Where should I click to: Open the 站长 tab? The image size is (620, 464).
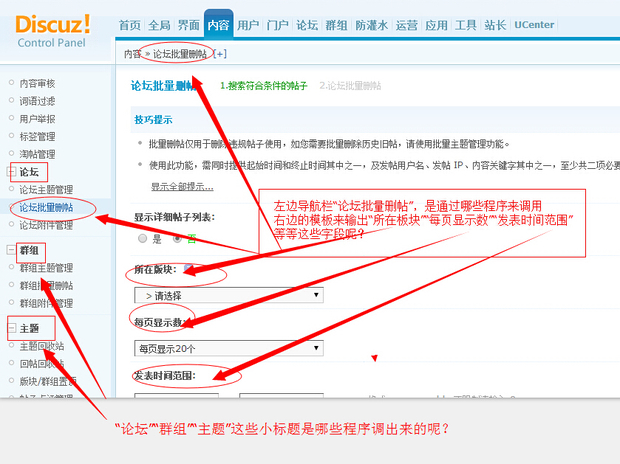[495, 25]
